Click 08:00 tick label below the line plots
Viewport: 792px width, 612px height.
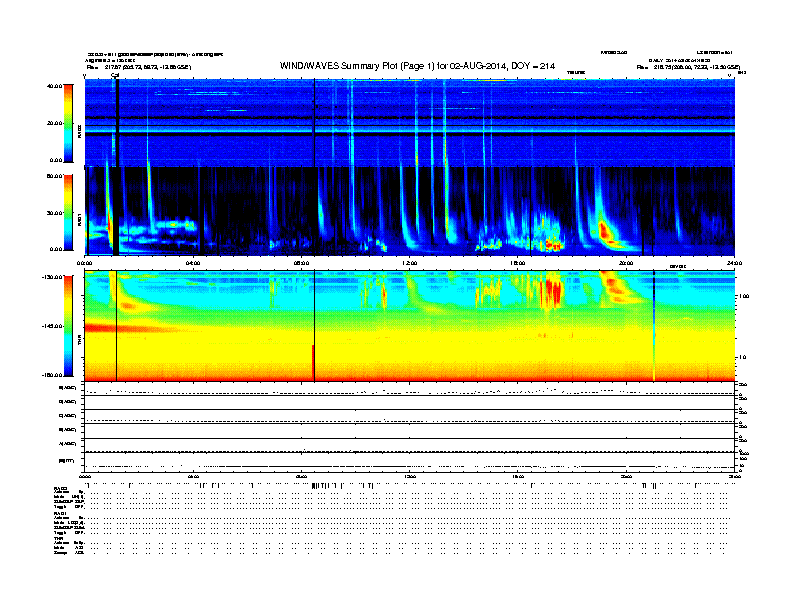[x=301, y=476]
